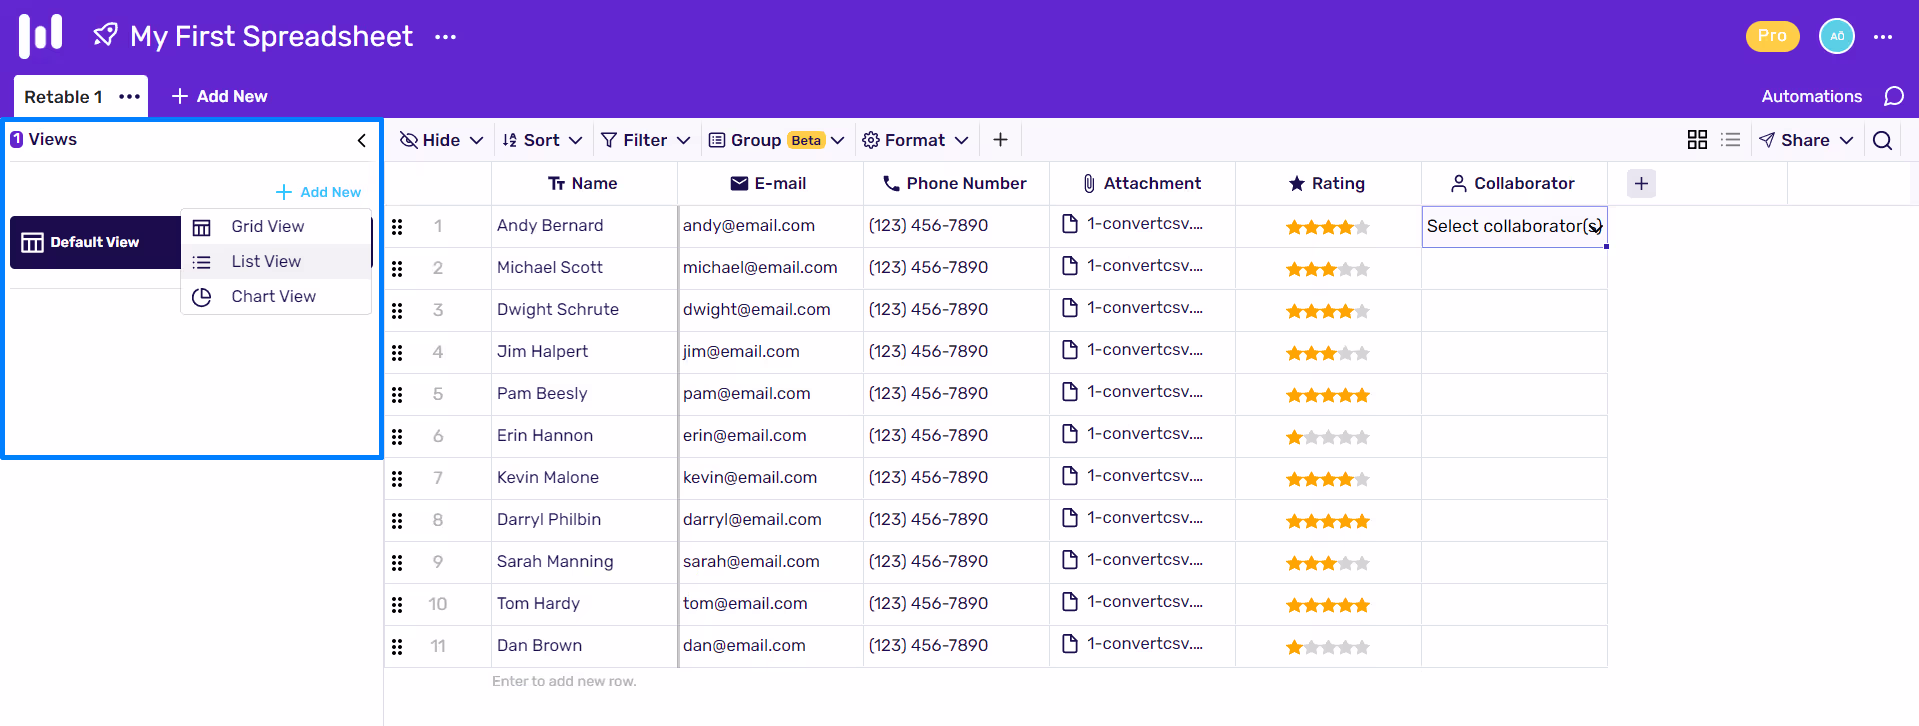Click Phone Number column header
Image resolution: width=1919 pixels, height=726 pixels.
pos(956,183)
